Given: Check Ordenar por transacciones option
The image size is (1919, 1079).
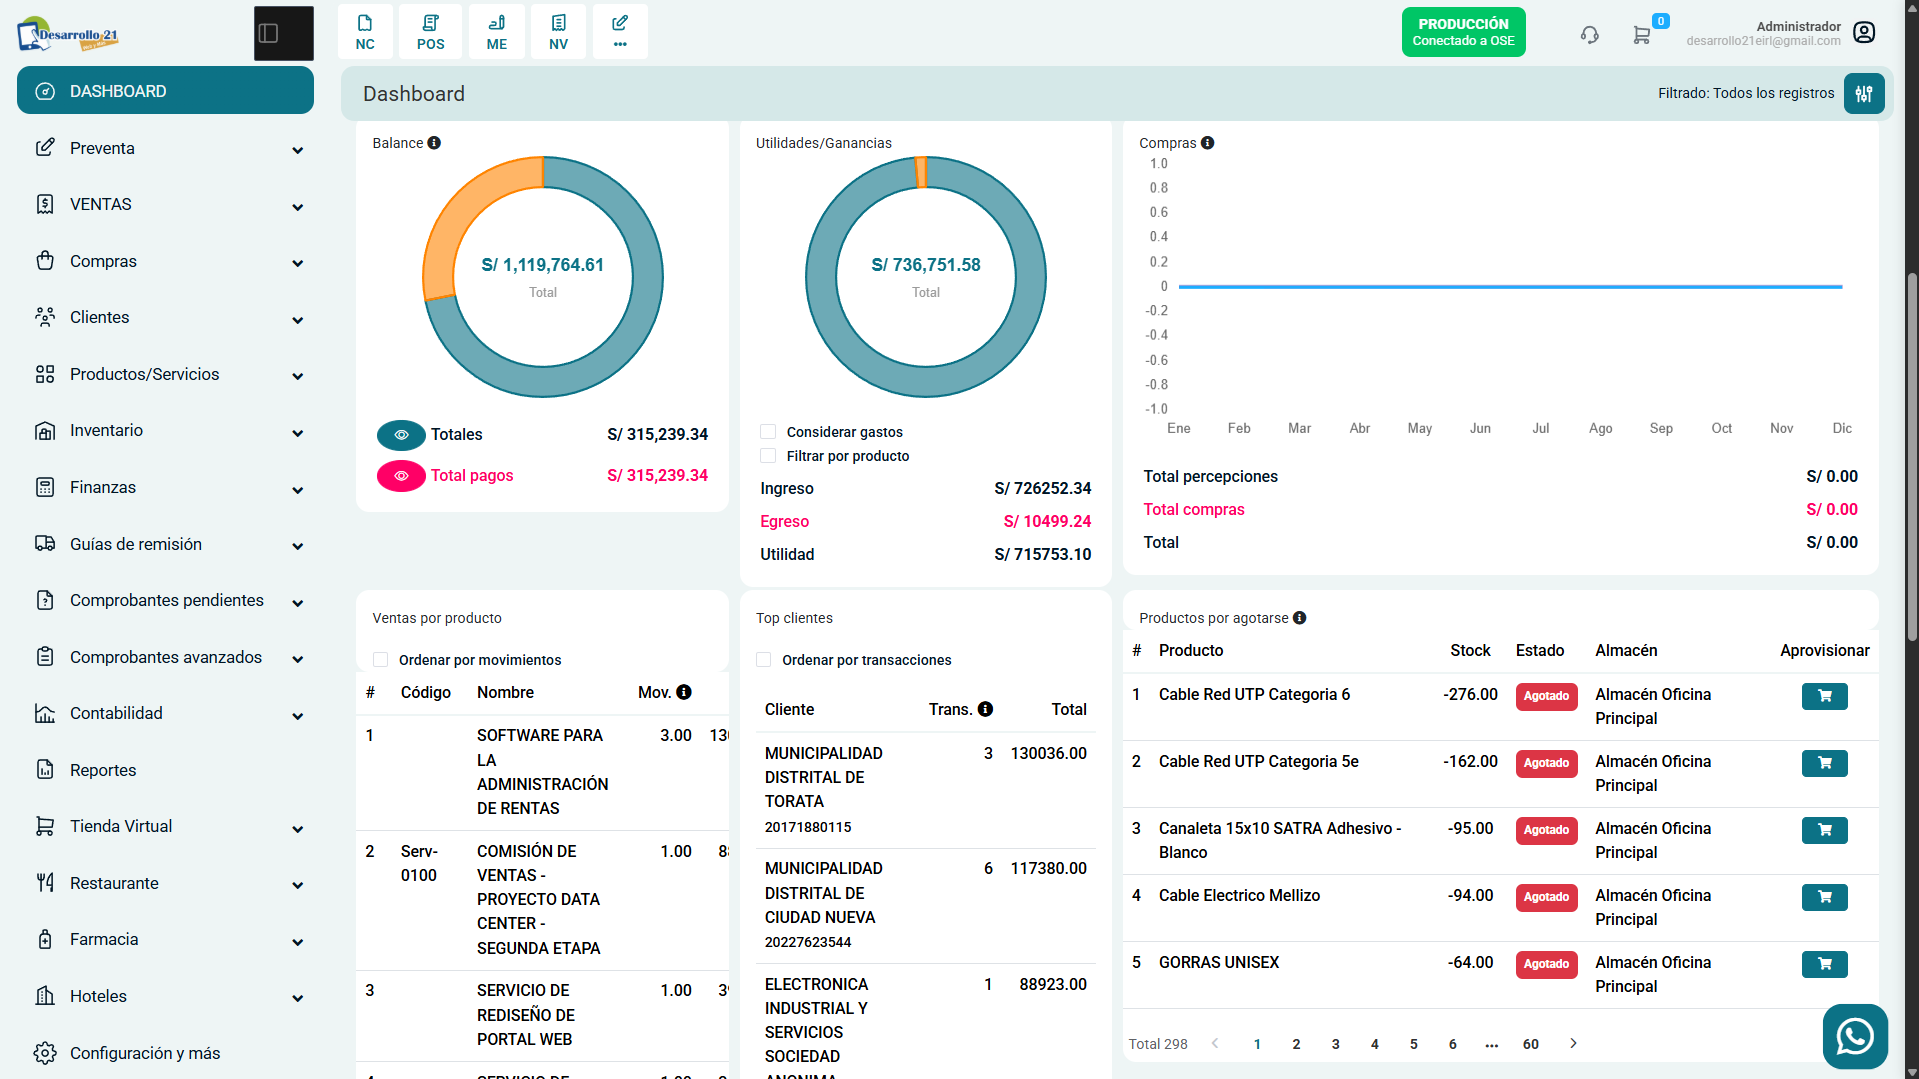Looking at the screenshot, I should click(x=764, y=660).
